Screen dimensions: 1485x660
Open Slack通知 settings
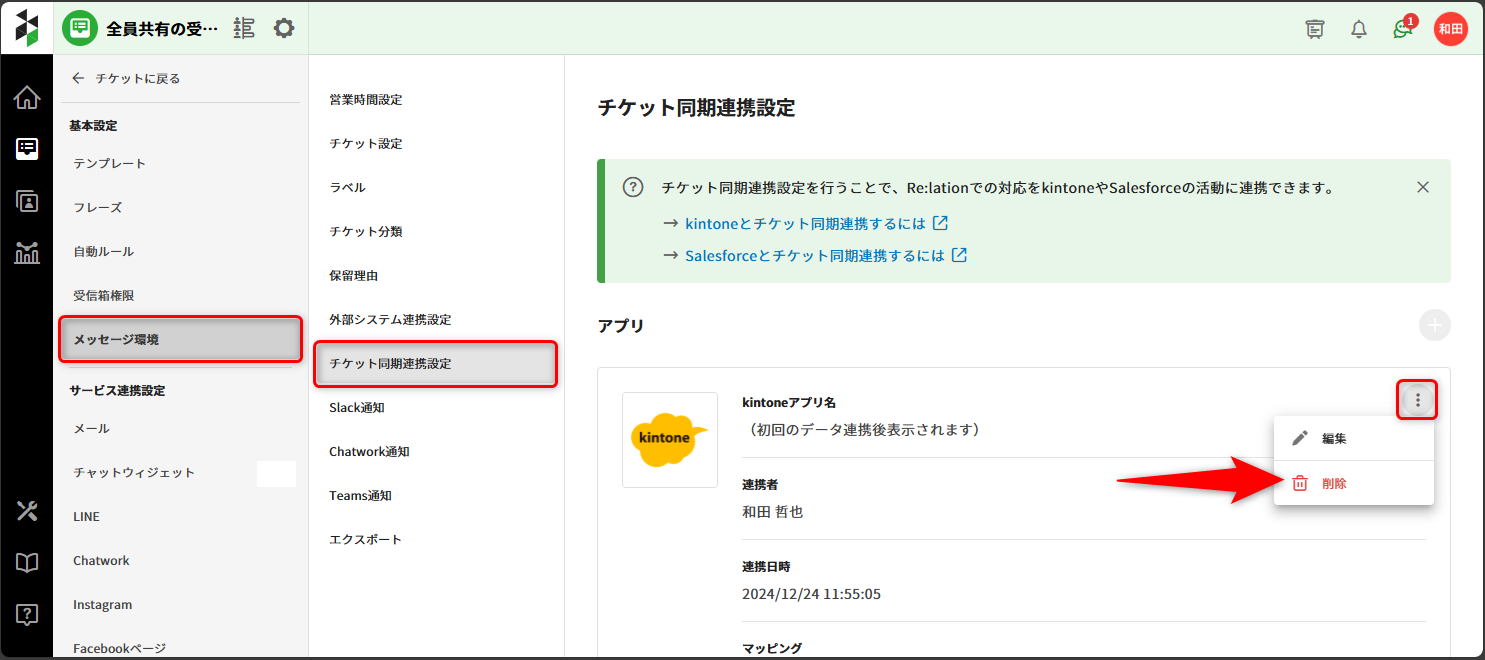point(357,407)
